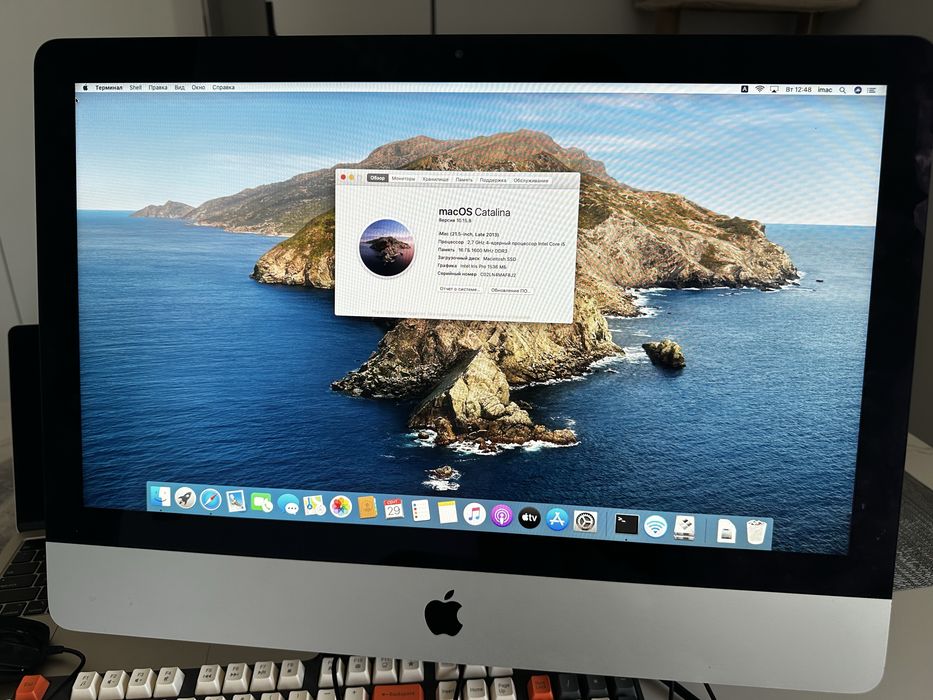Image resolution: width=933 pixels, height=700 pixels.
Task: Open Maps from the Dock
Action: coord(314,506)
